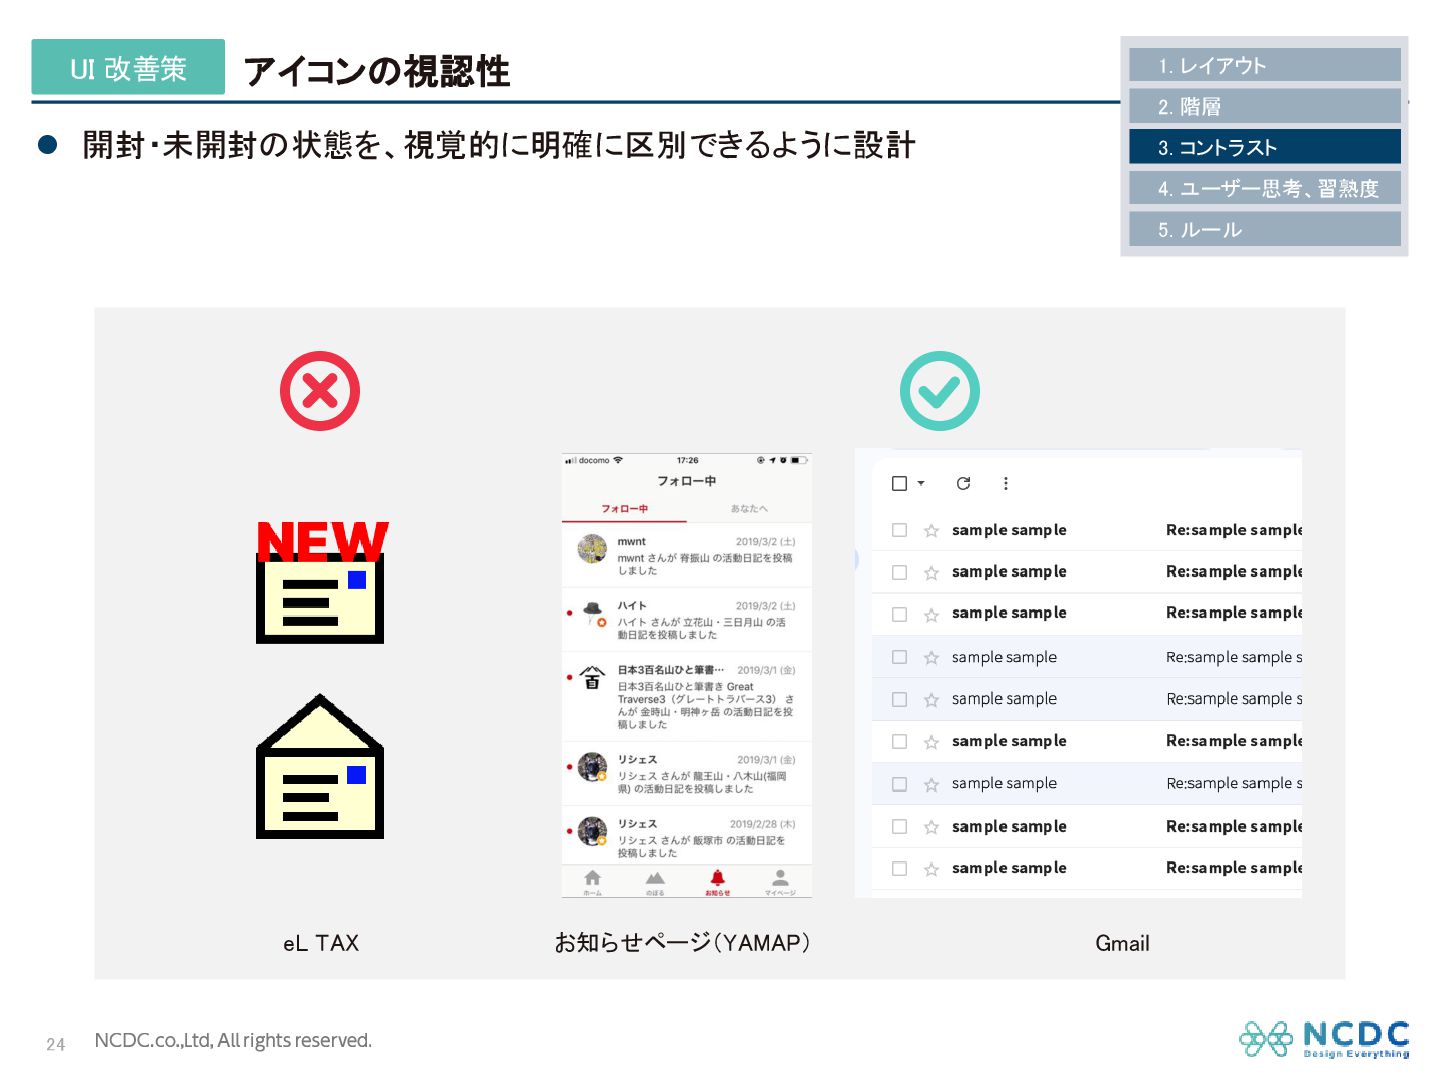Switch to the あなたへ tab

tap(749, 509)
